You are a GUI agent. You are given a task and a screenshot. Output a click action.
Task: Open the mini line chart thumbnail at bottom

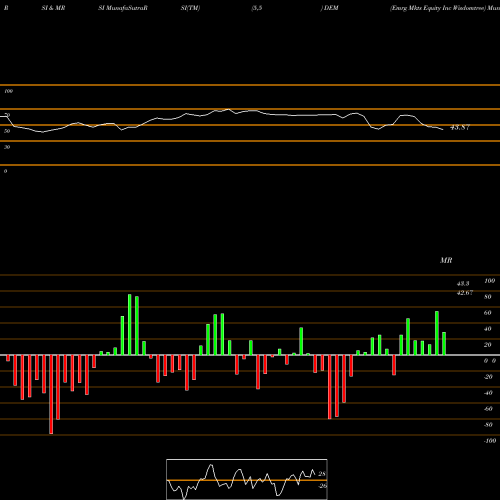247,479
